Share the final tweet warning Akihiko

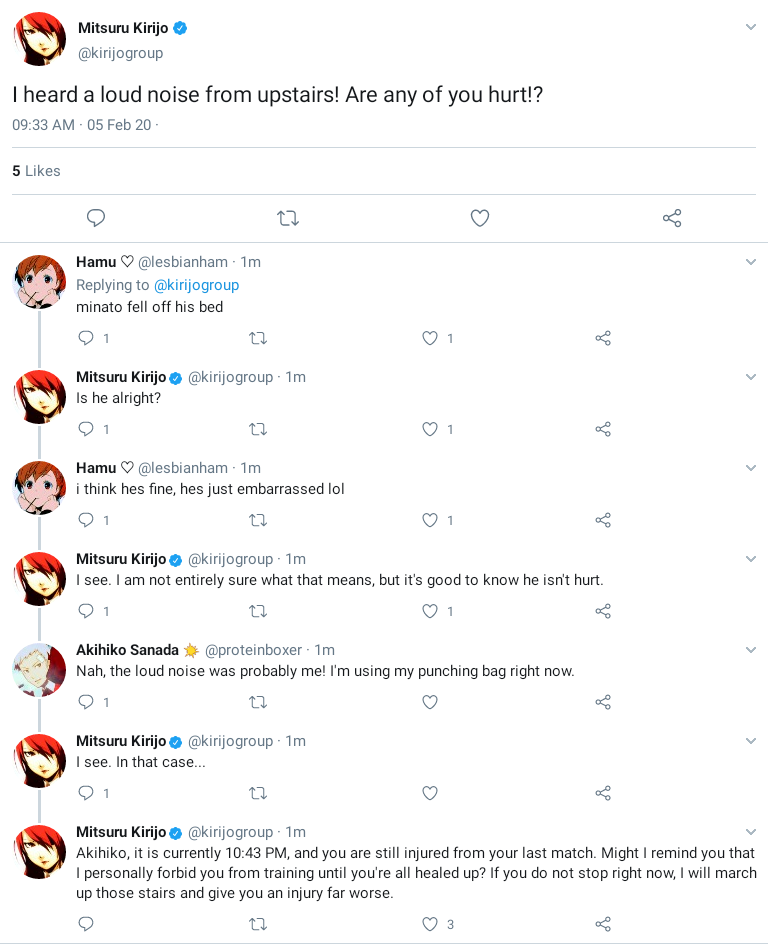pos(603,924)
